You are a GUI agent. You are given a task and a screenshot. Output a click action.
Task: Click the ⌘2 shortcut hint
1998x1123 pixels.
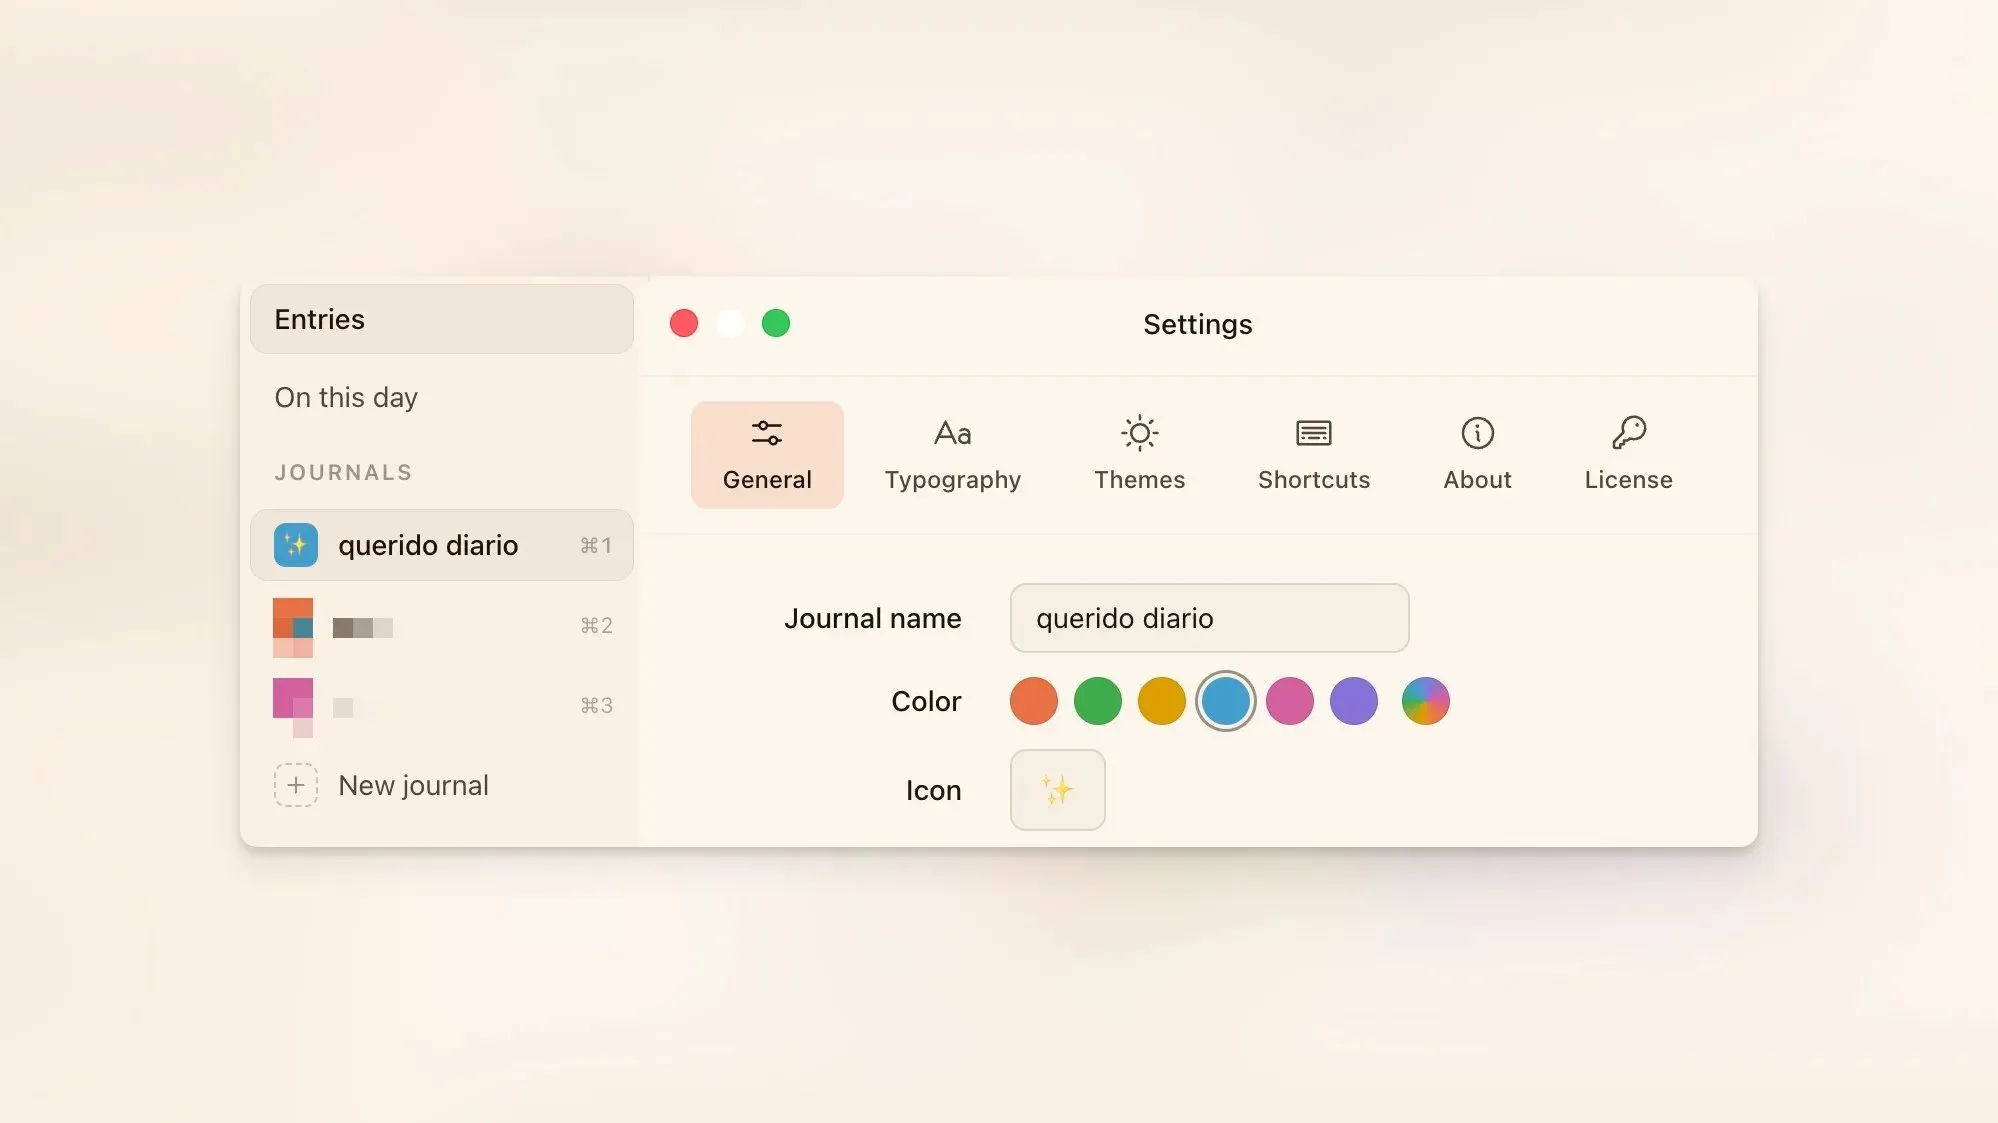click(x=596, y=626)
